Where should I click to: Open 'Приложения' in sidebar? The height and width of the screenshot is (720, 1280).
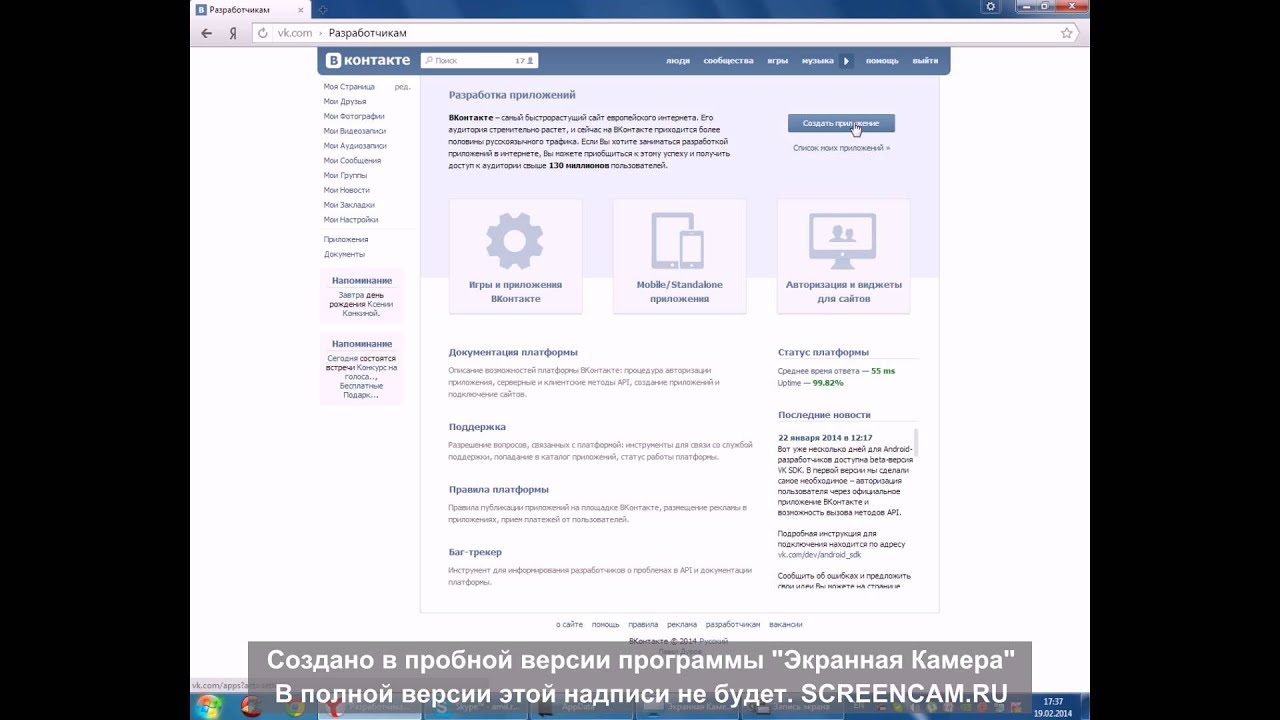tap(346, 240)
